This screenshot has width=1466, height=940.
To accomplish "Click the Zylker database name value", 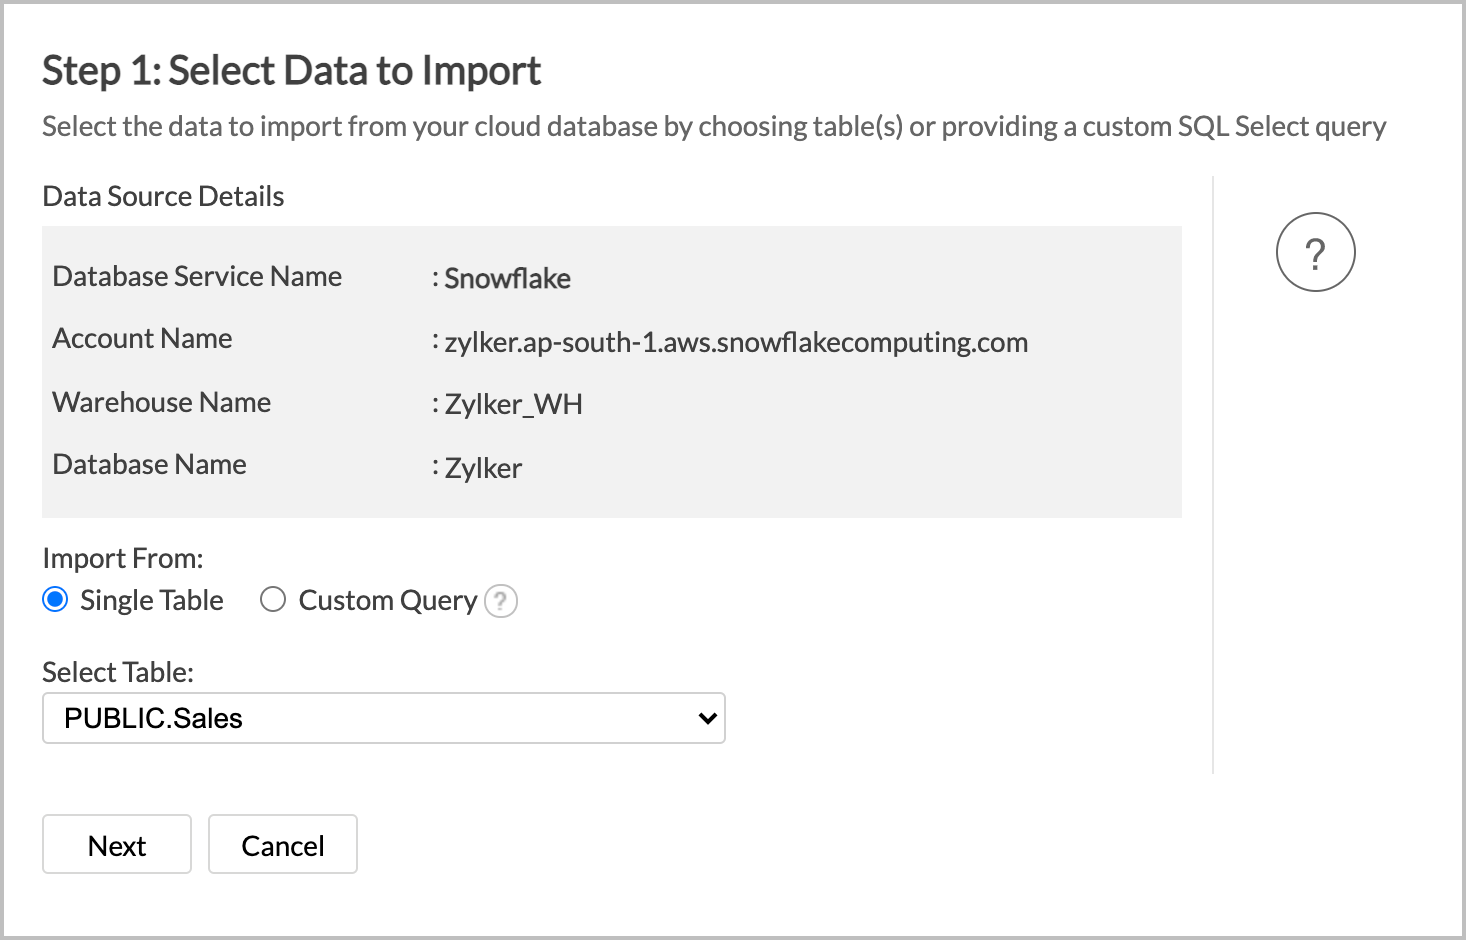I will click(x=483, y=468).
